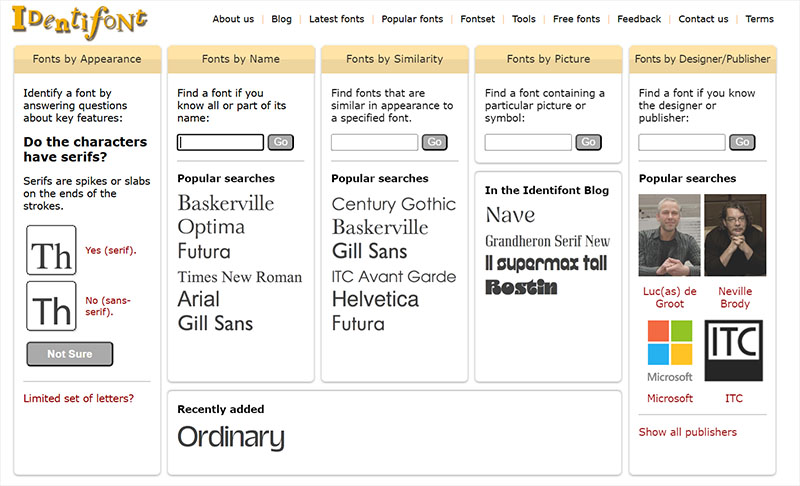The image size is (800, 486).
Task: Open the Microsoft logo publisher
Action: tap(670, 351)
